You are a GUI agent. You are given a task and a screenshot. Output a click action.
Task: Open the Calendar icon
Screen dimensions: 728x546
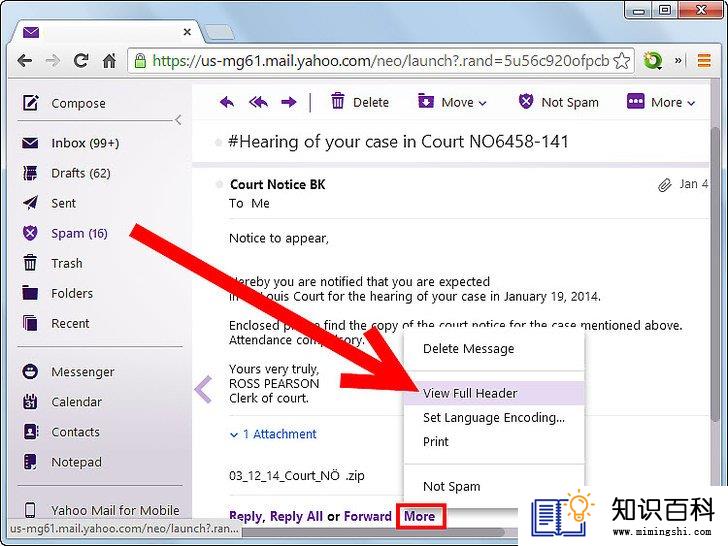point(30,402)
